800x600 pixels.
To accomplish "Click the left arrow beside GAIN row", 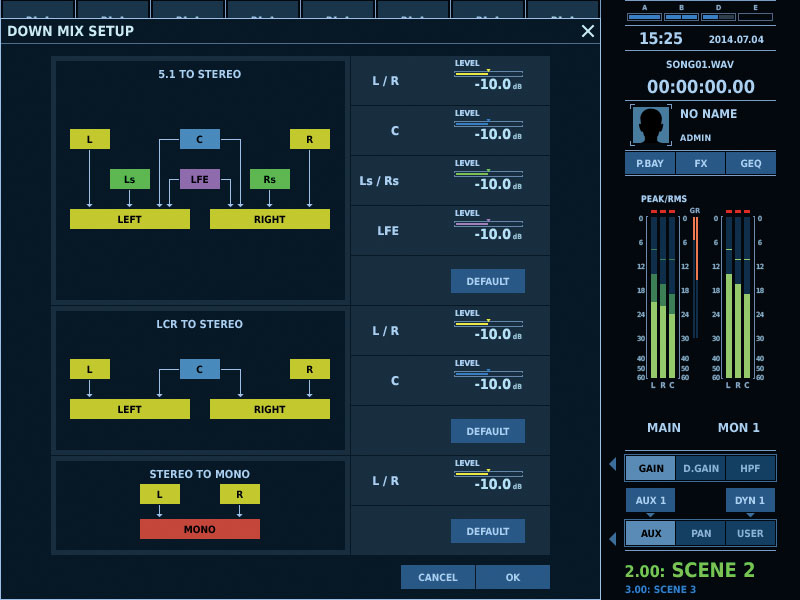I will pos(613,464).
